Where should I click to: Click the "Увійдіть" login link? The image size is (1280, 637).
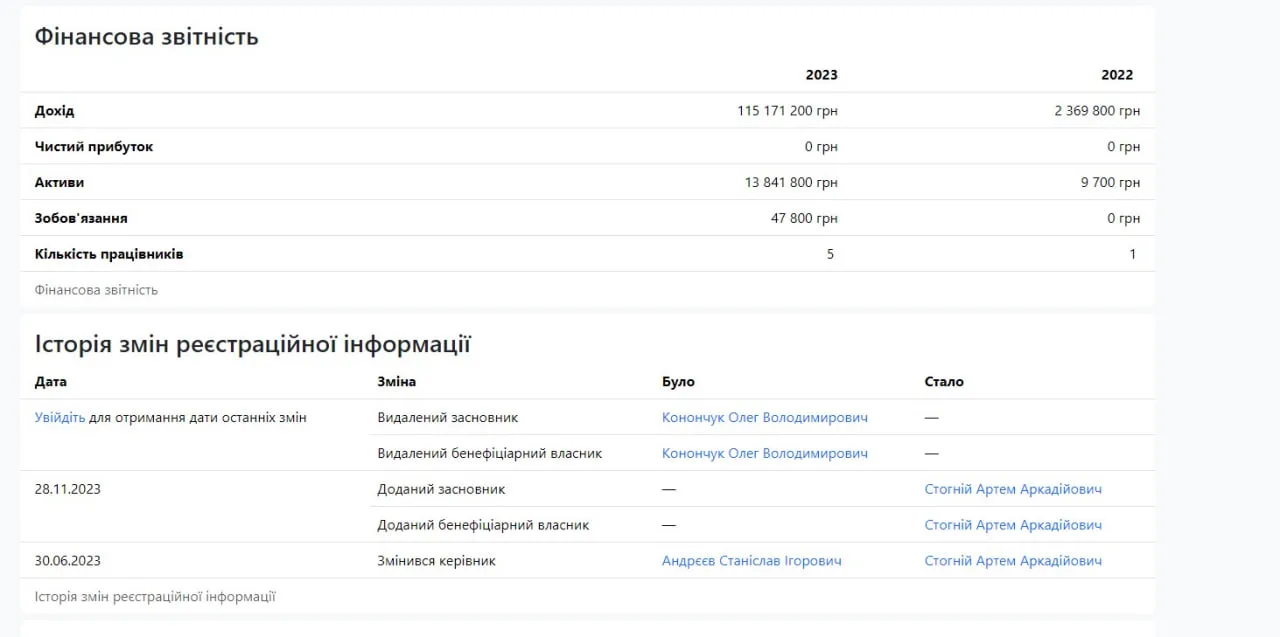point(60,417)
